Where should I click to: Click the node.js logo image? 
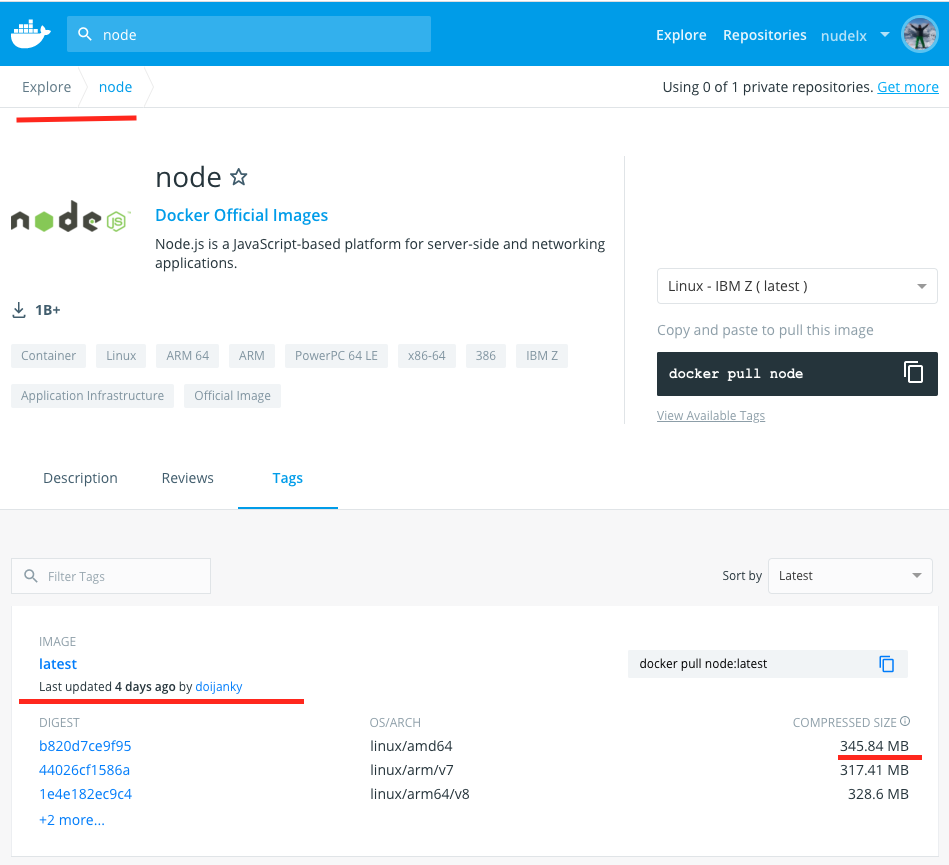[70, 217]
